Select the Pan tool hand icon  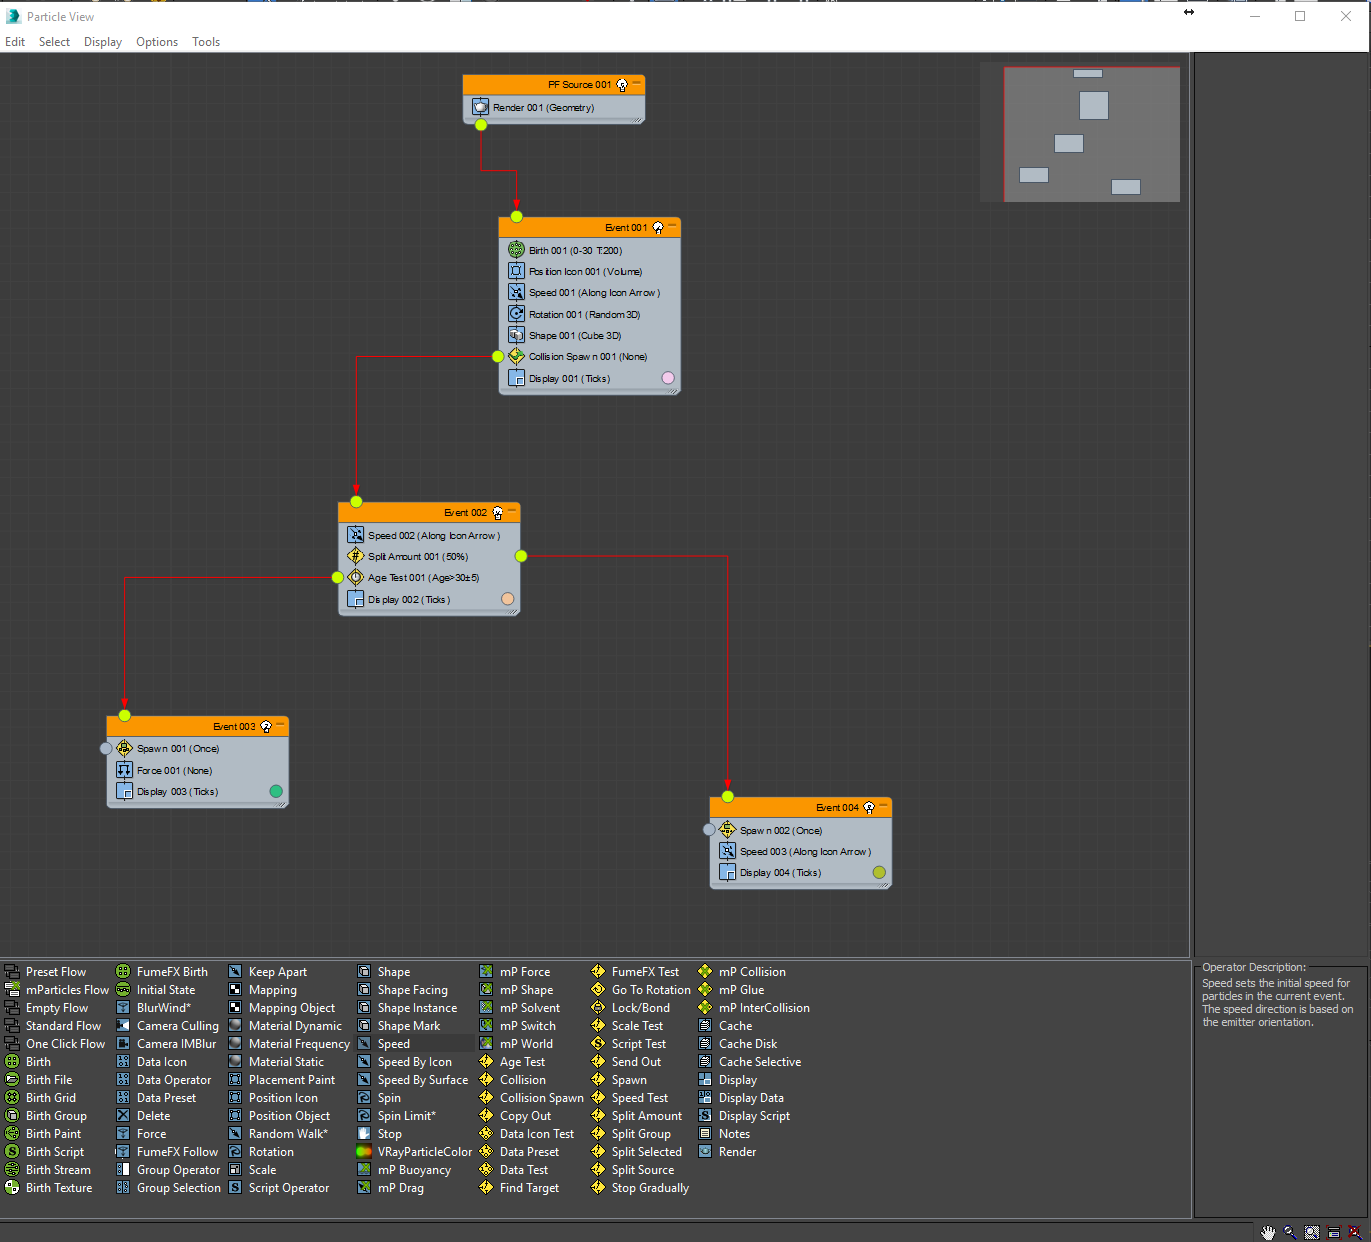1268,1233
